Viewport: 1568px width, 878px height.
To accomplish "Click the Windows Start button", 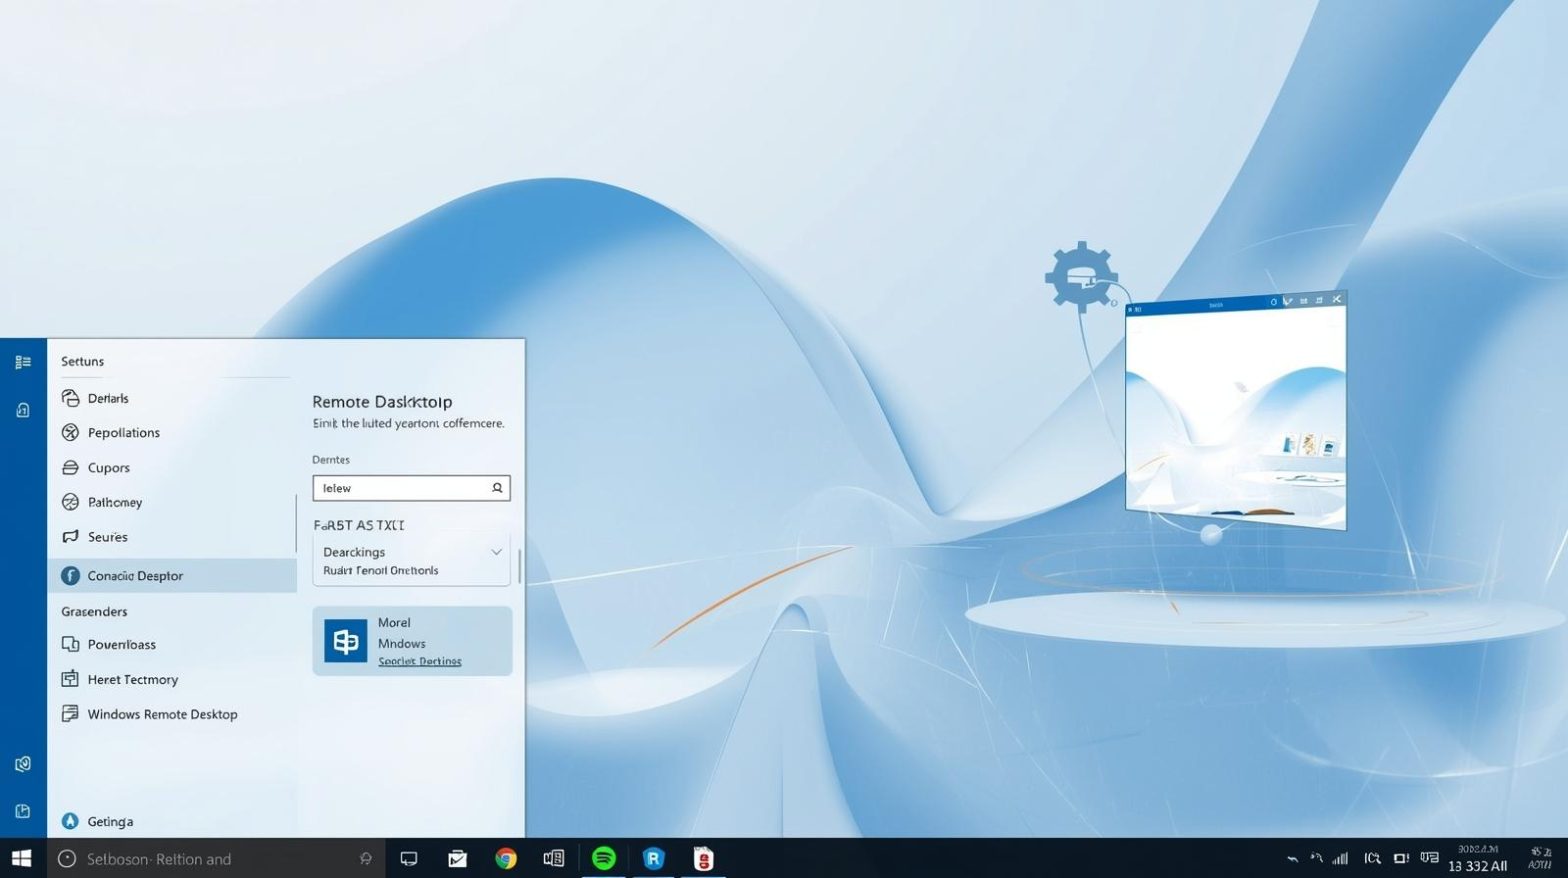I will (x=22, y=858).
